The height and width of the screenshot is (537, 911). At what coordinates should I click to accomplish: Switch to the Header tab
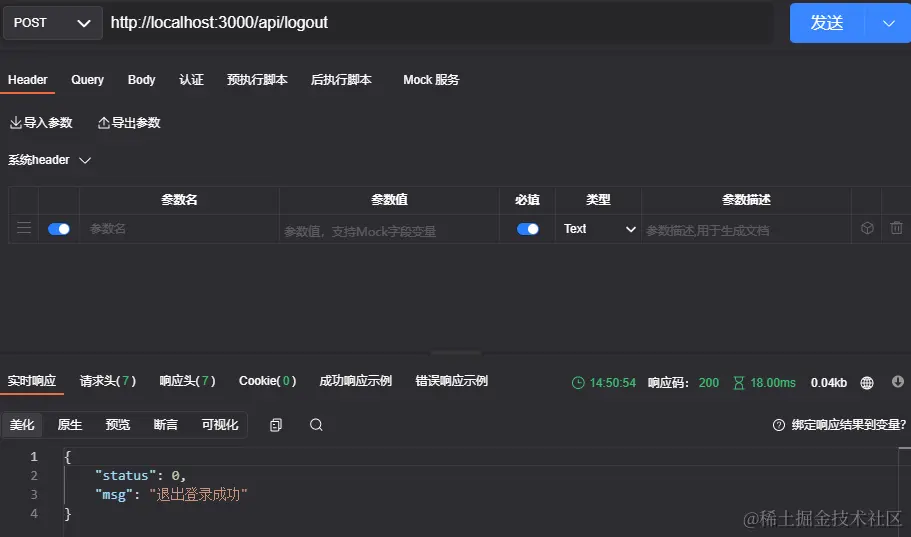(28, 80)
